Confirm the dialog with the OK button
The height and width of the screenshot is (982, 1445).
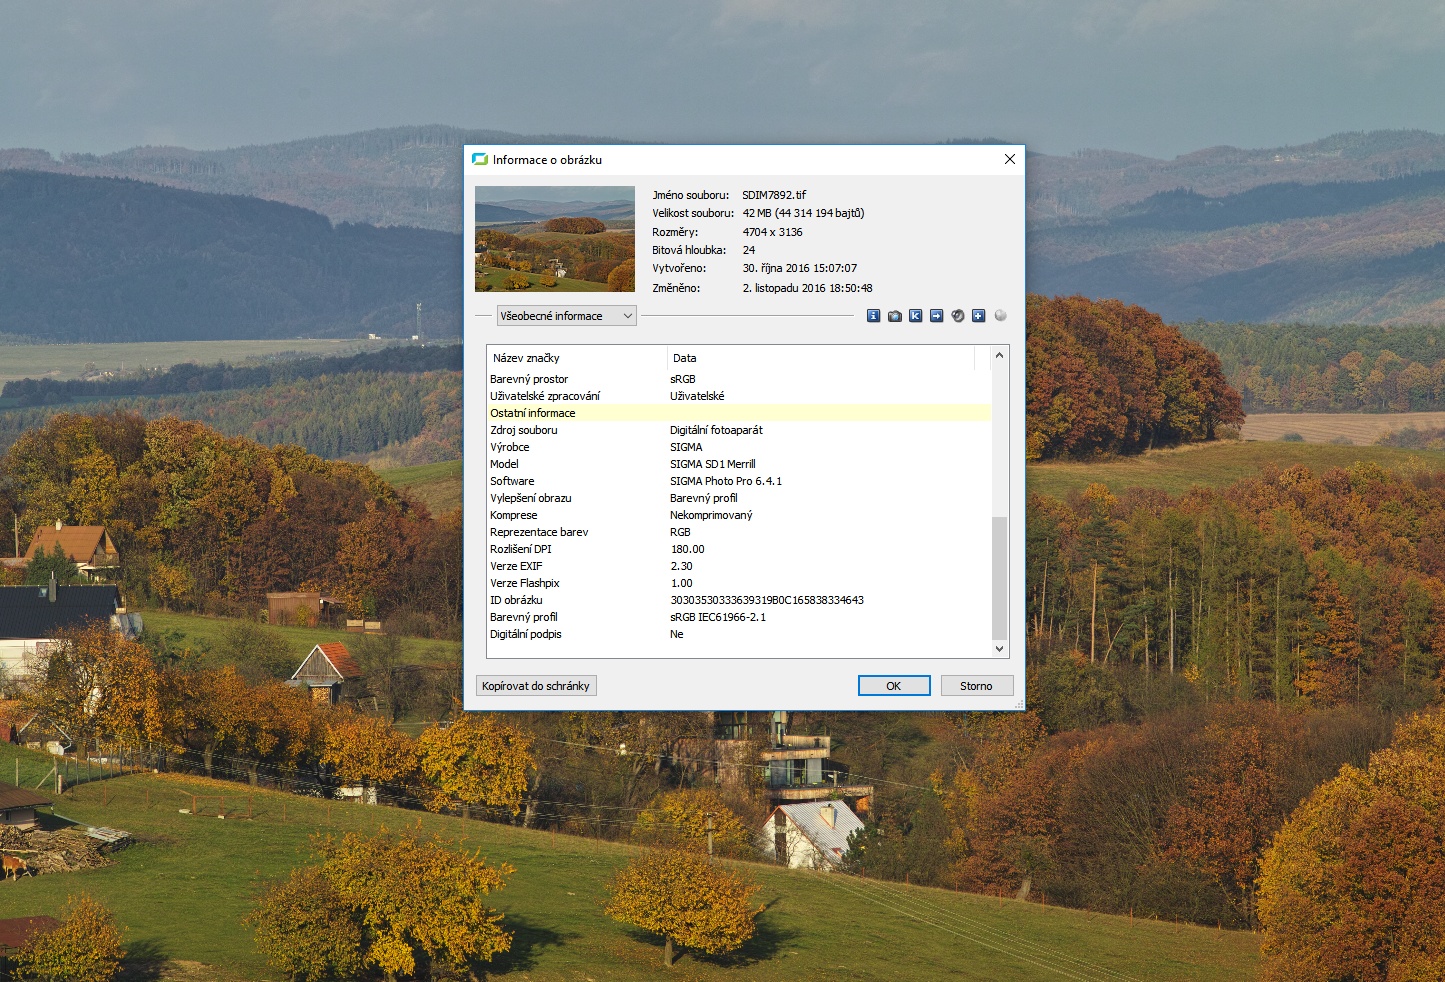(x=894, y=686)
